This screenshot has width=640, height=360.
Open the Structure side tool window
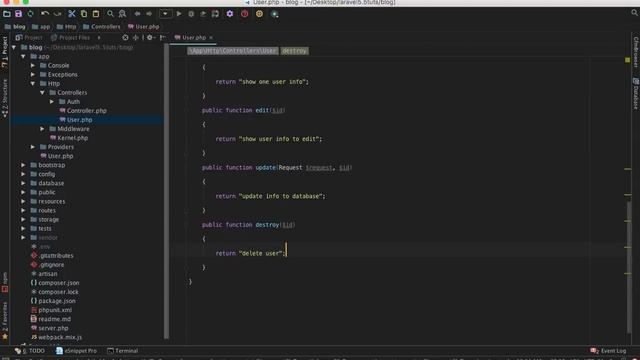click(x=5, y=98)
